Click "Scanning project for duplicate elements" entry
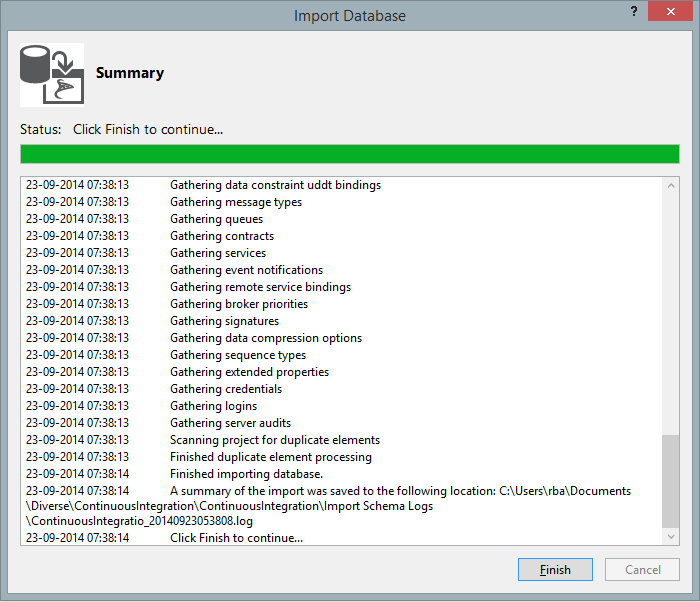The height and width of the screenshot is (602, 700). (x=275, y=440)
